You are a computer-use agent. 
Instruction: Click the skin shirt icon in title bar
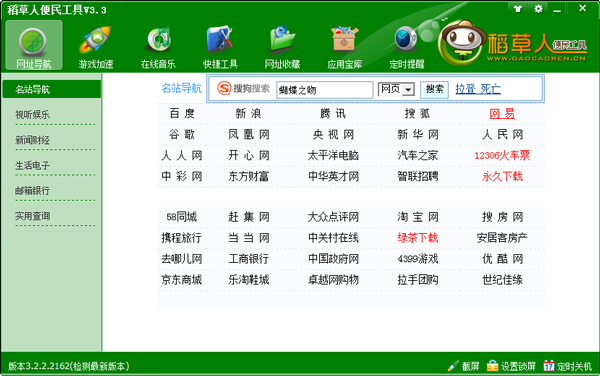click(518, 8)
